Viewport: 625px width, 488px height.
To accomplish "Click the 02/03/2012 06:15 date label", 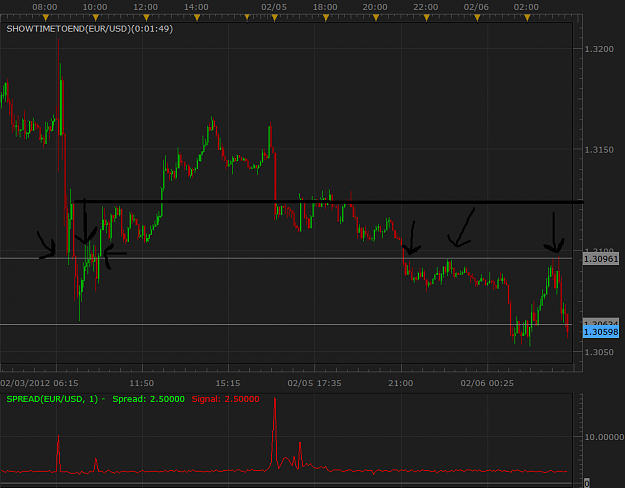I will (39, 383).
